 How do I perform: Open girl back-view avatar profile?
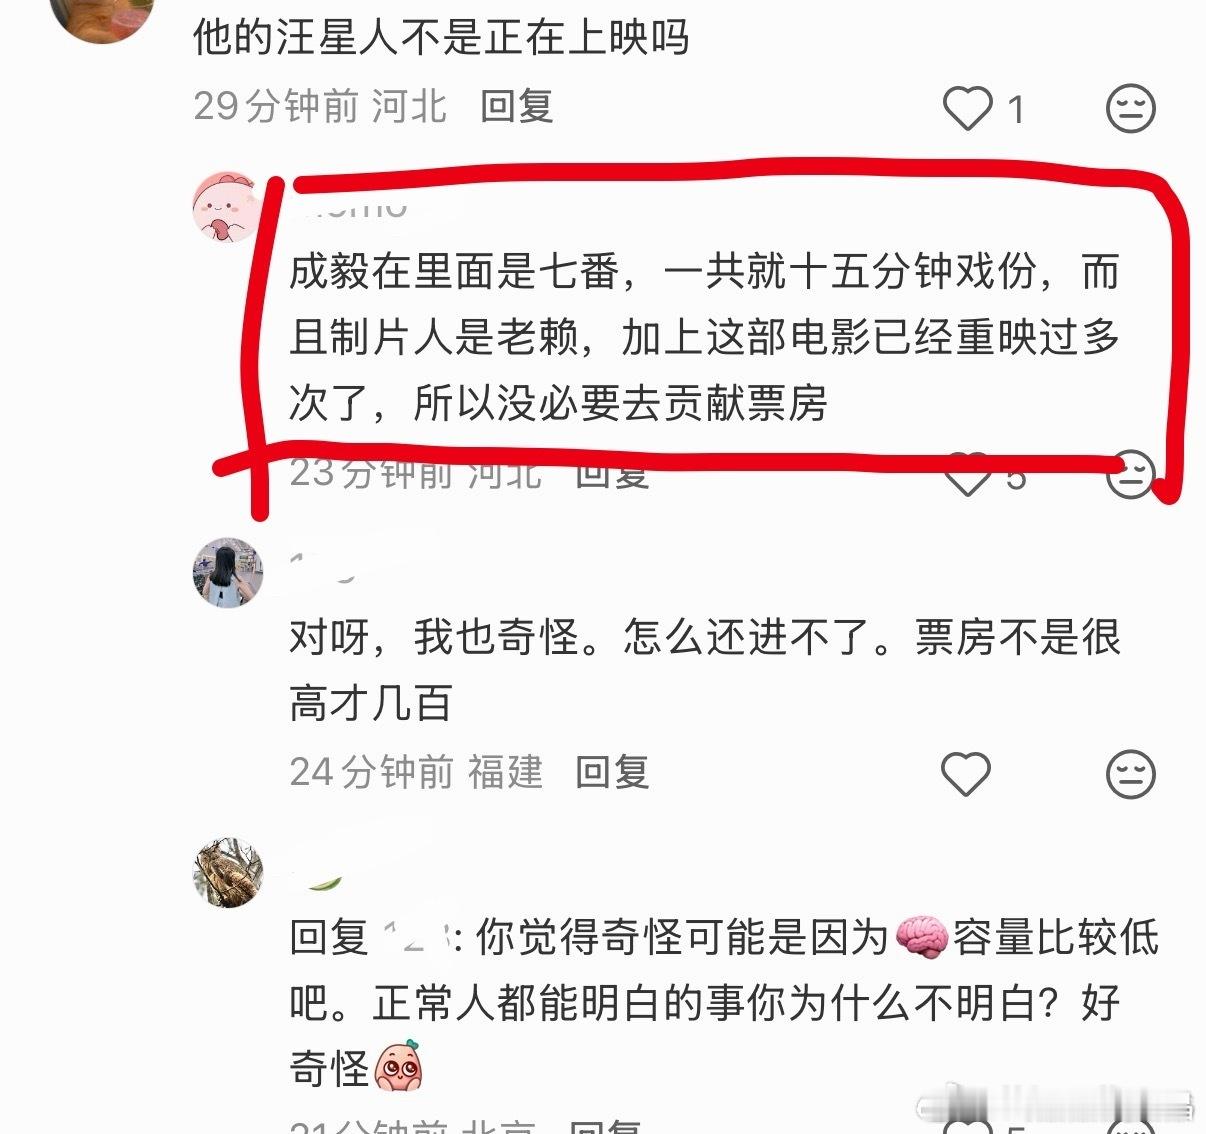click(x=228, y=573)
